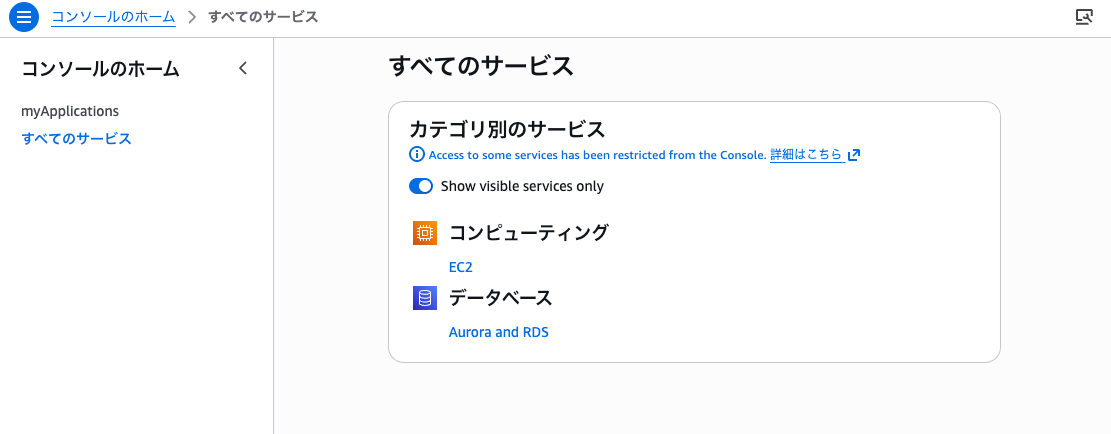
Task: Click the monitor-with-wrench icon in top right
Action: coord(1083,17)
